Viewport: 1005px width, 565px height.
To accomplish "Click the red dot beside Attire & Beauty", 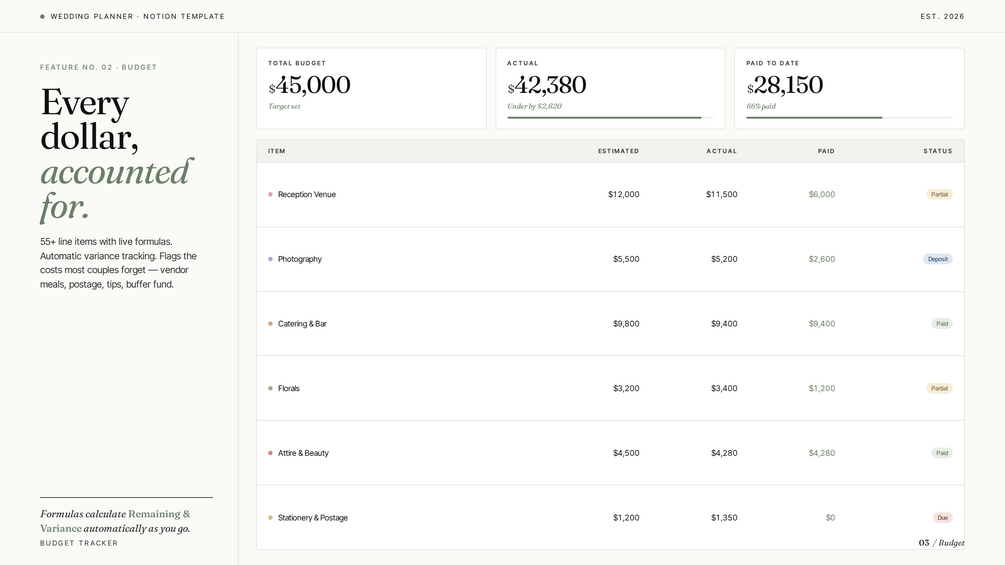I will pyautogui.click(x=270, y=453).
